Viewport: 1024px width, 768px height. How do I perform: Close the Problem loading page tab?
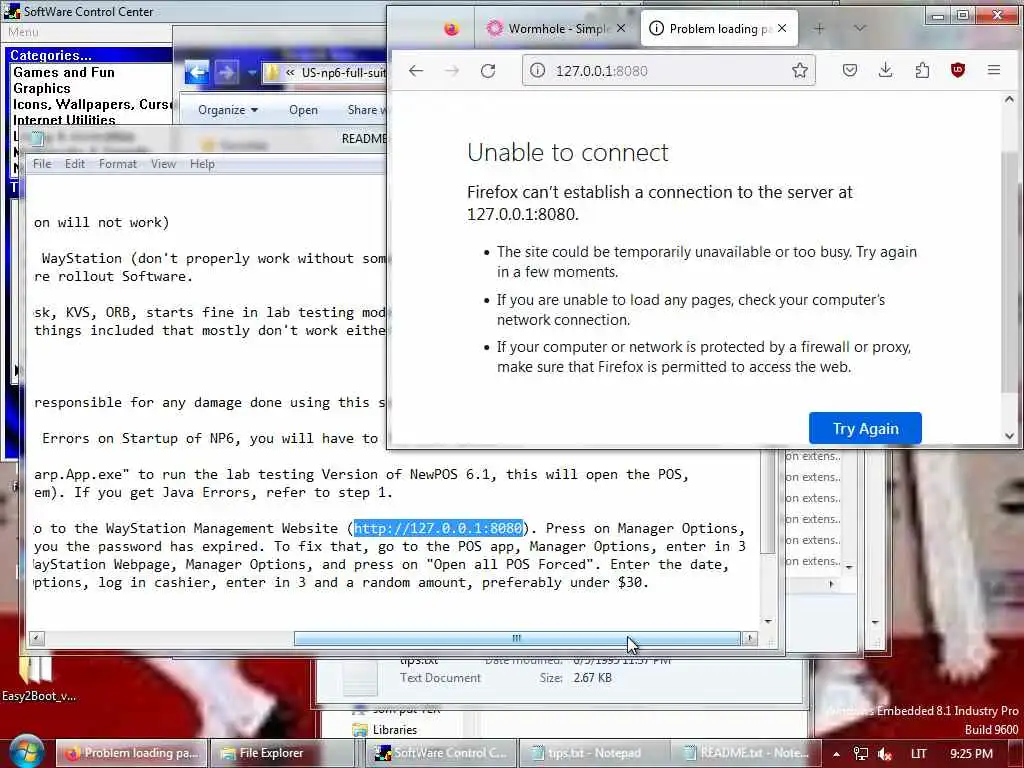(x=782, y=28)
